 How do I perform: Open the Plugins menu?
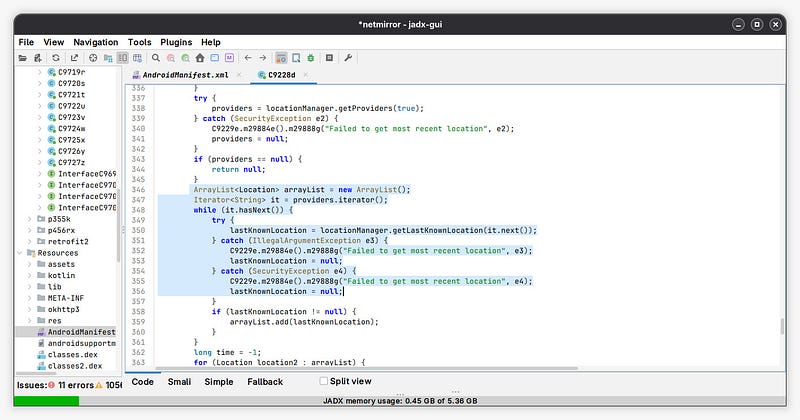pyautogui.click(x=176, y=42)
